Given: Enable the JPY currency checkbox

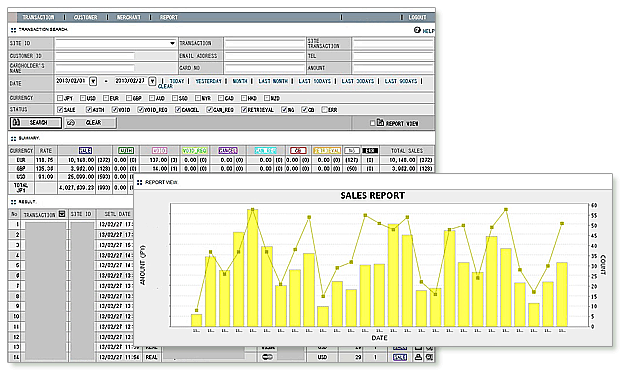Looking at the screenshot, I should [x=60, y=98].
